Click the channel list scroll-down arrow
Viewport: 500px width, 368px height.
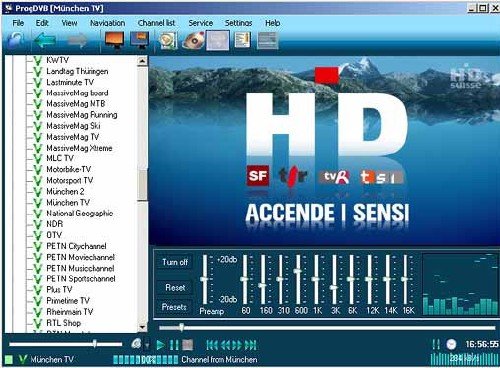(x=142, y=327)
